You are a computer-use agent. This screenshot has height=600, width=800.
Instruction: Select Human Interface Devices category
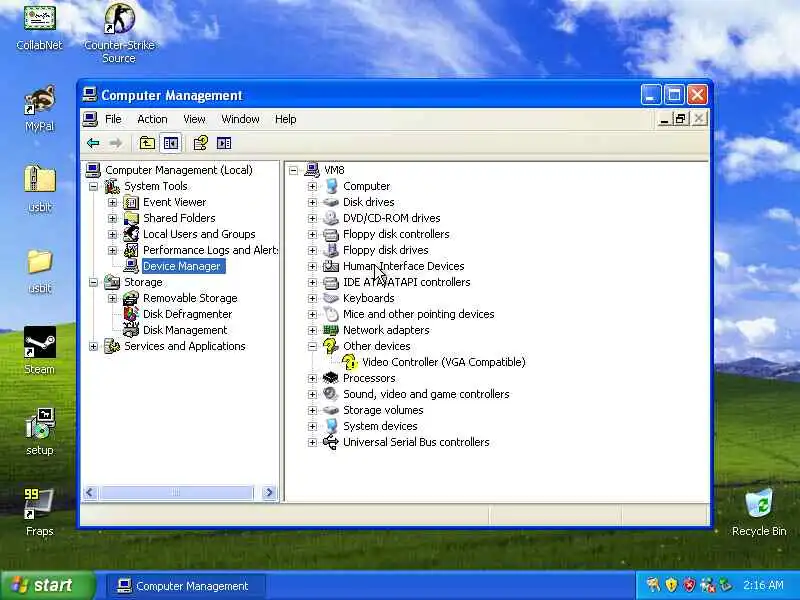pos(404,266)
